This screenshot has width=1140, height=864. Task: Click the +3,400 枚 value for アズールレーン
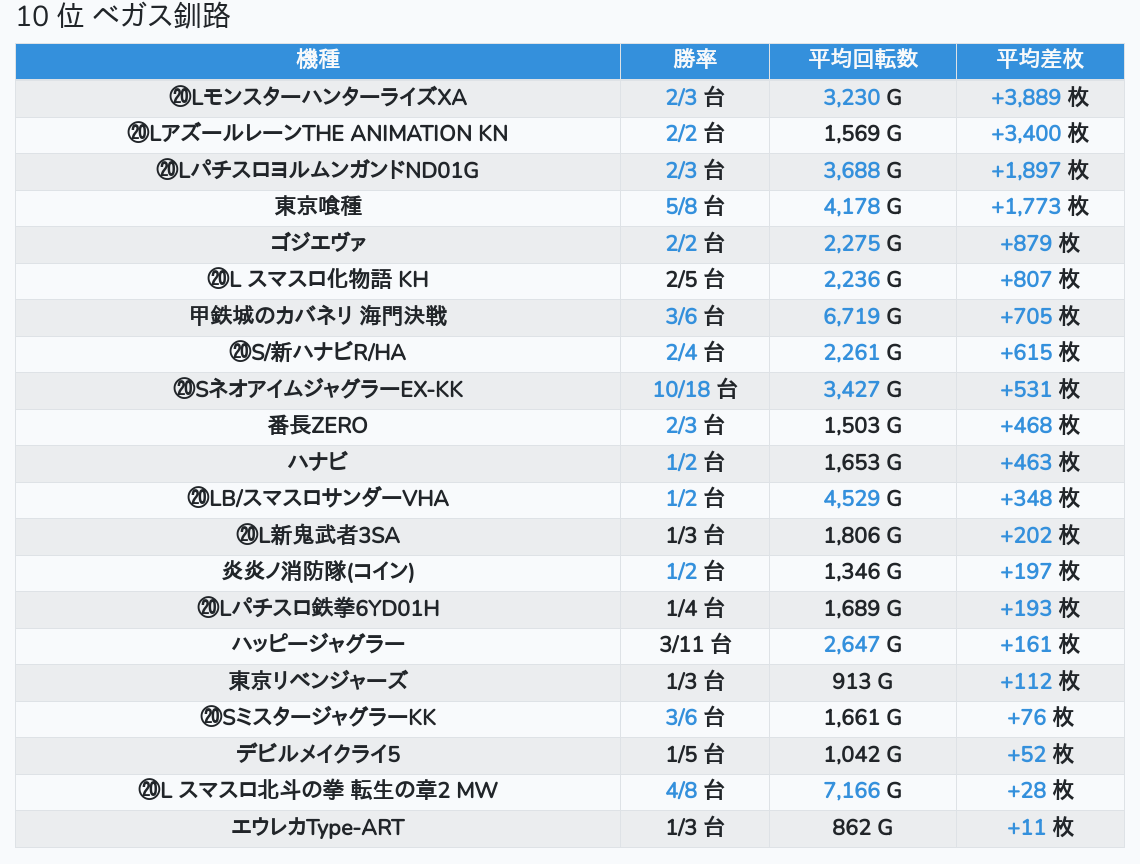coord(1025,134)
